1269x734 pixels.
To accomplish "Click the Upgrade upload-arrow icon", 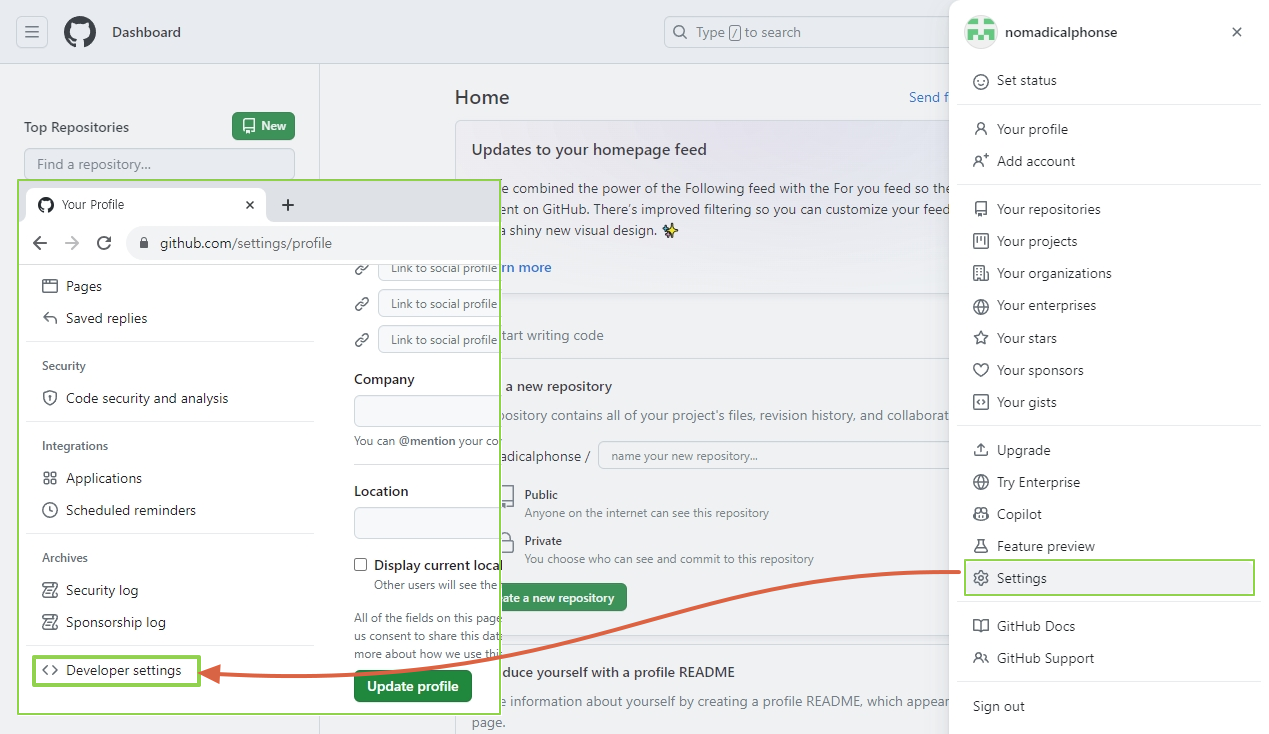I will click(981, 450).
